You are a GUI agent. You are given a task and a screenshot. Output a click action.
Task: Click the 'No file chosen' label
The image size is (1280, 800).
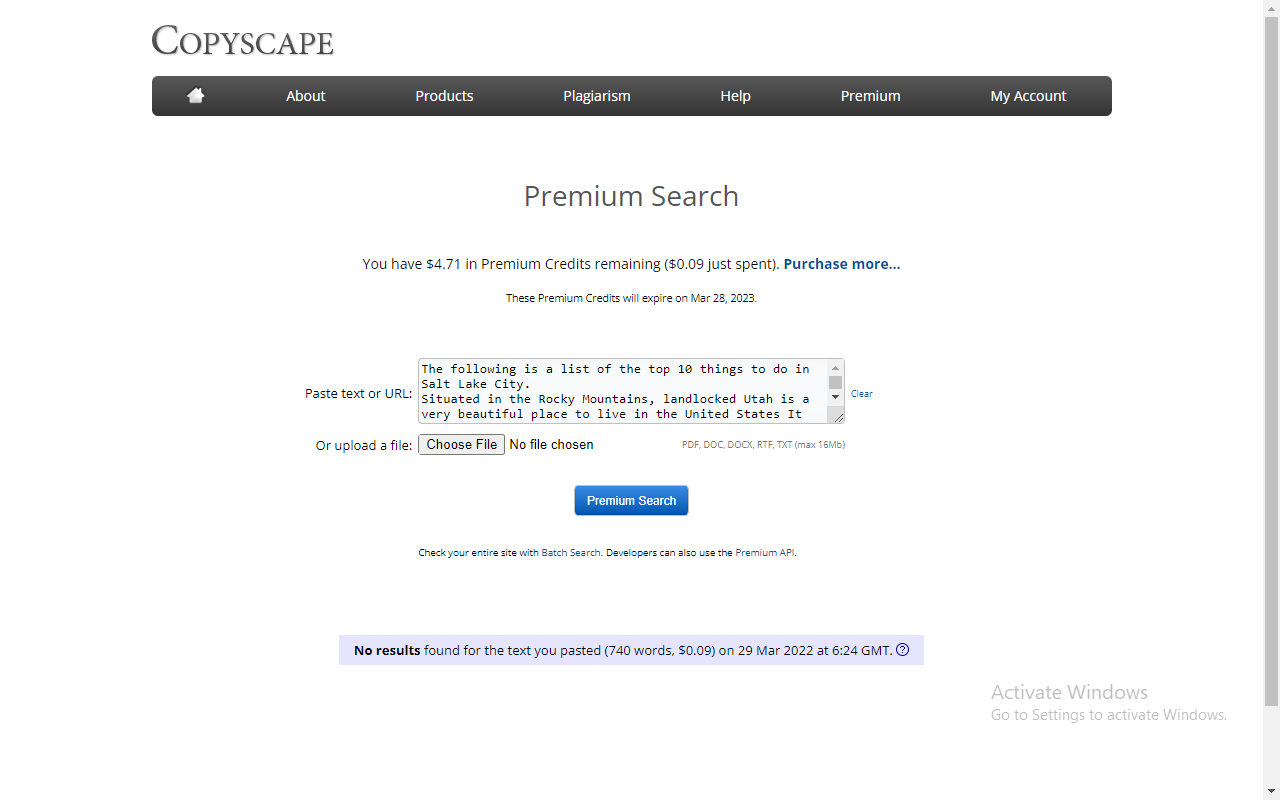551,445
